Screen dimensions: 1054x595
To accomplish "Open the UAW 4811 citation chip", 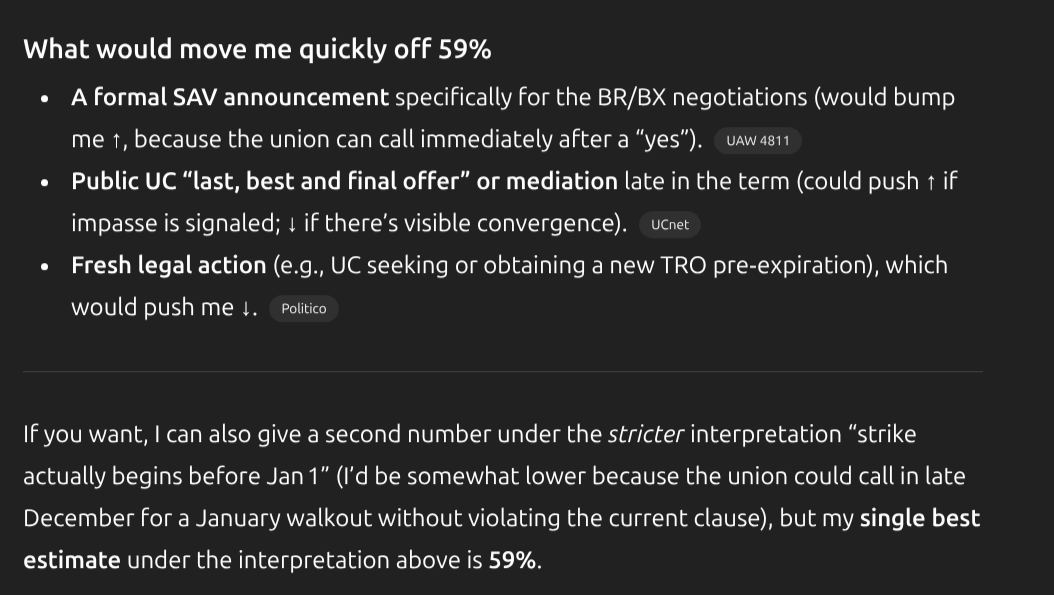I will [757, 141].
